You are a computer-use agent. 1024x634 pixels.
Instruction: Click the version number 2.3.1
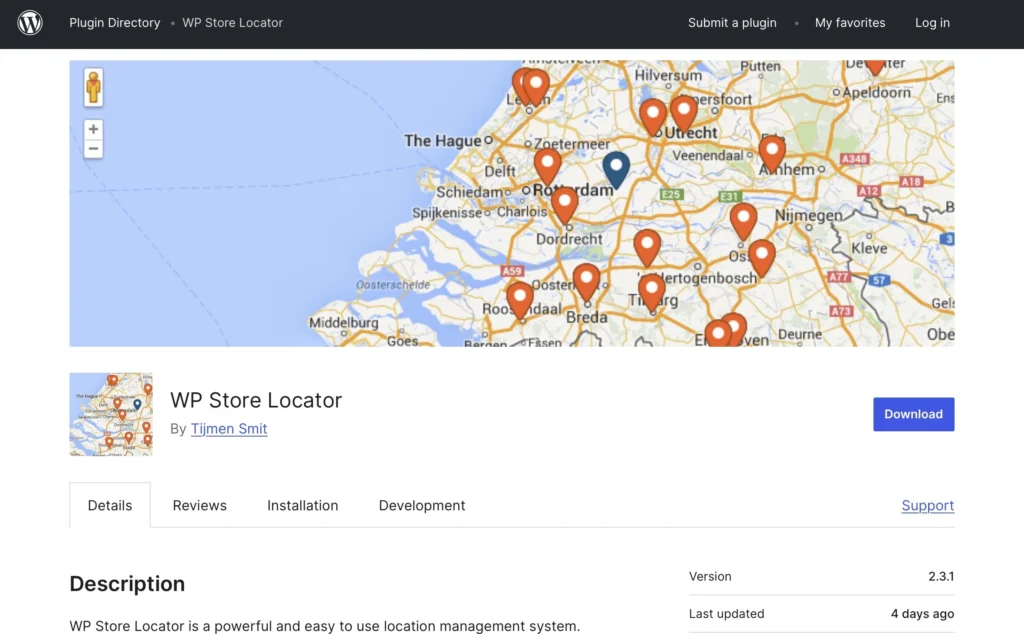coord(941,577)
